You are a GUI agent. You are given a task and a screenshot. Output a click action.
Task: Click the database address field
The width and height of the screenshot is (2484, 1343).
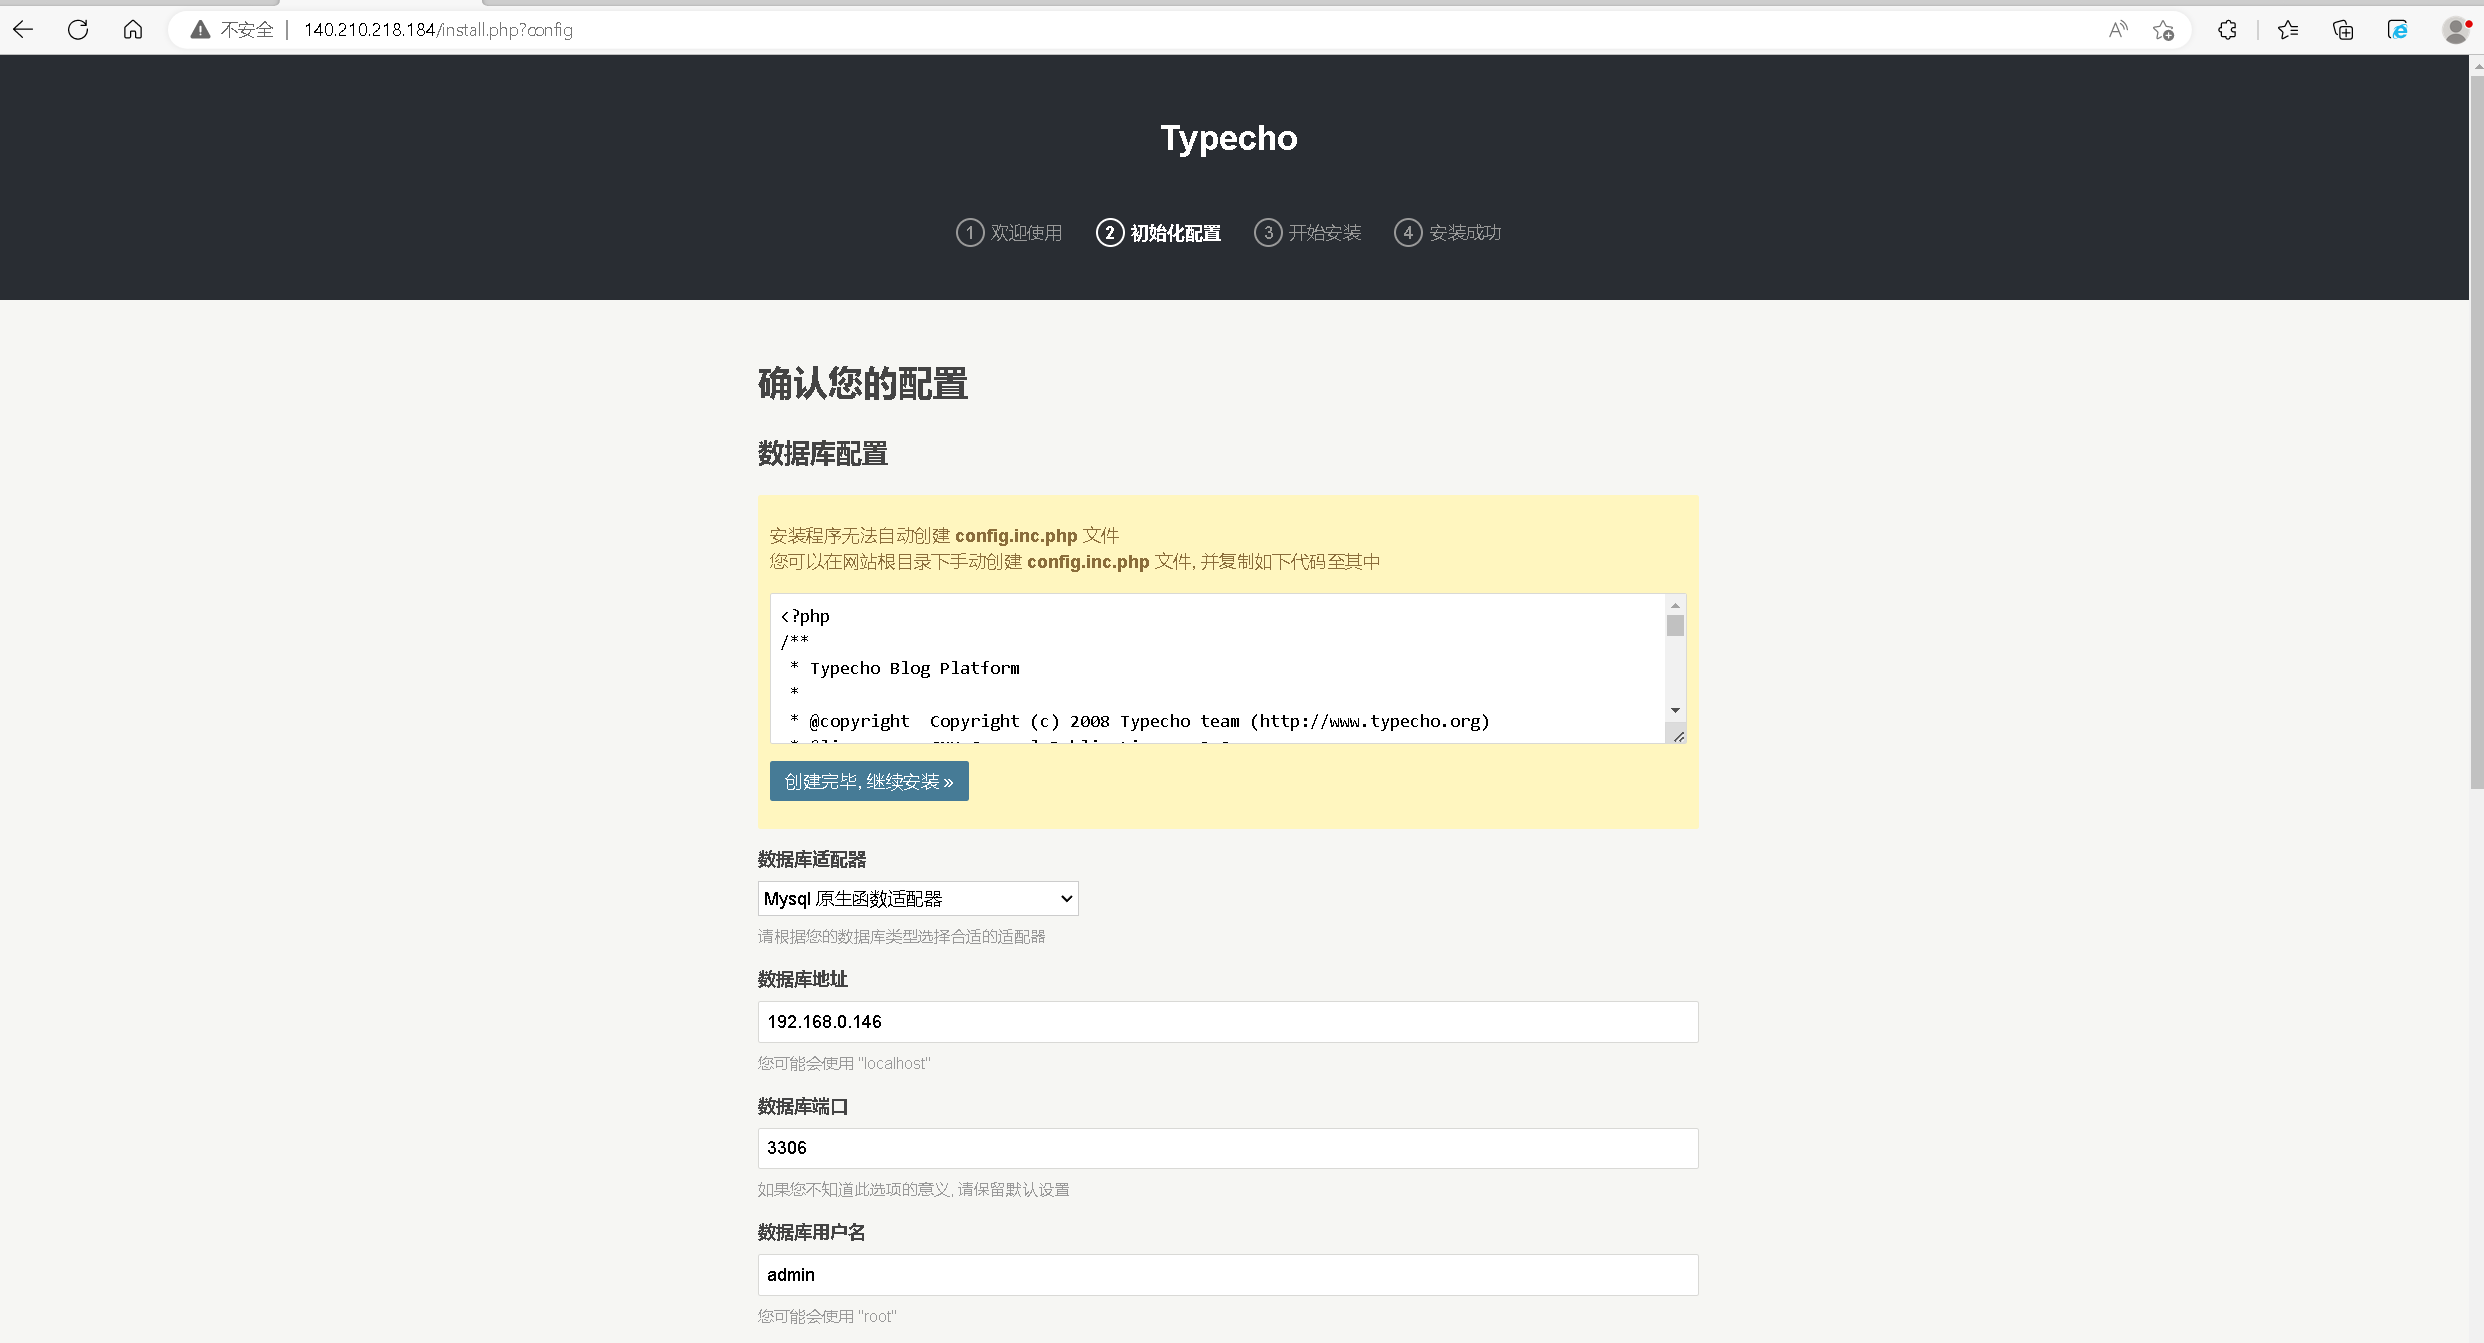coord(1227,1022)
